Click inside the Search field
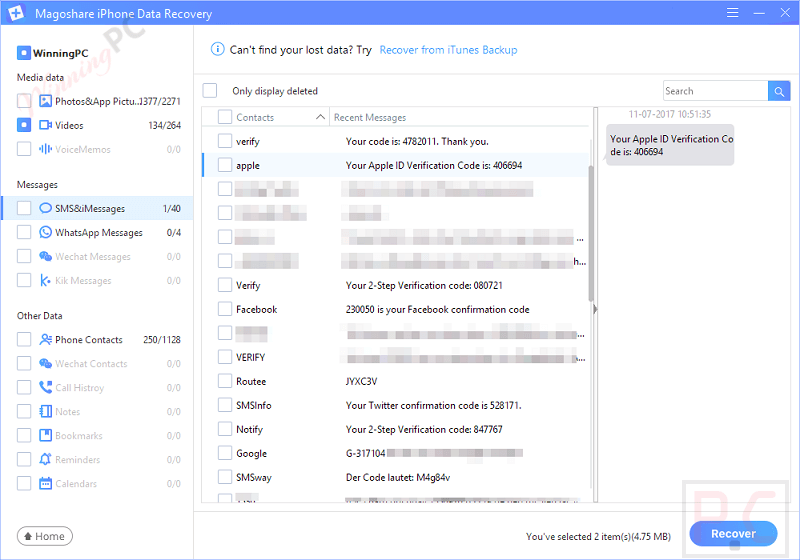 pyautogui.click(x=715, y=91)
